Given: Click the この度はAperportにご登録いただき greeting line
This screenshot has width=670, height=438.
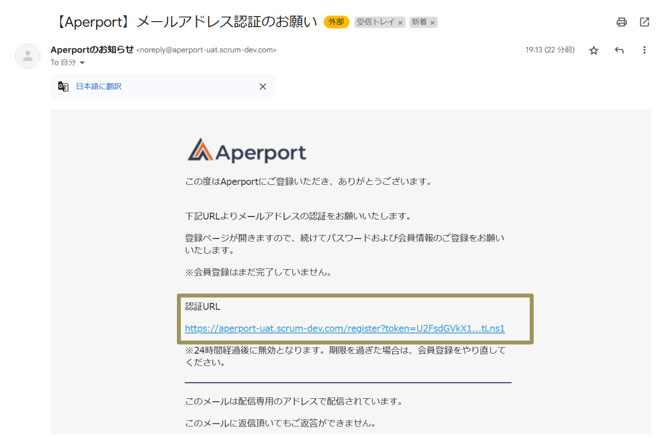Looking at the screenshot, I should tap(309, 182).
